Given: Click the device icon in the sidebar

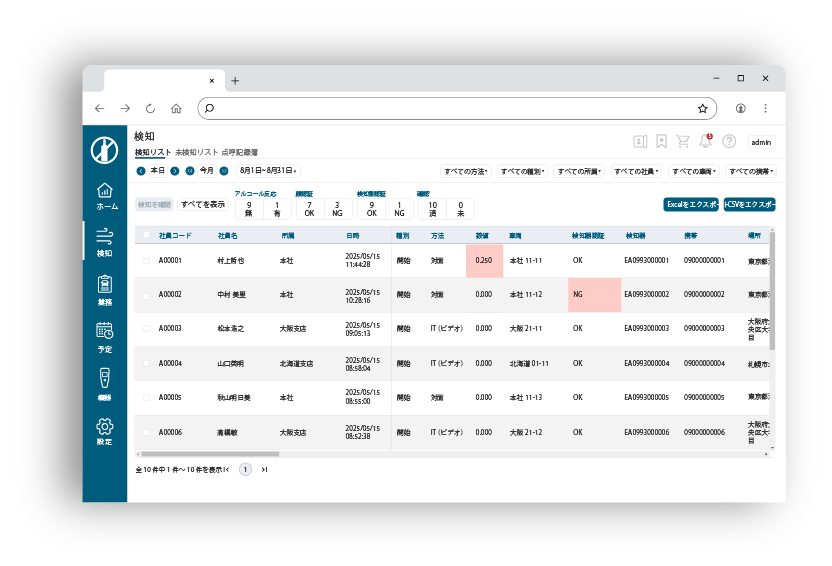Looking at the screenshot, I should tap(105, 383).
